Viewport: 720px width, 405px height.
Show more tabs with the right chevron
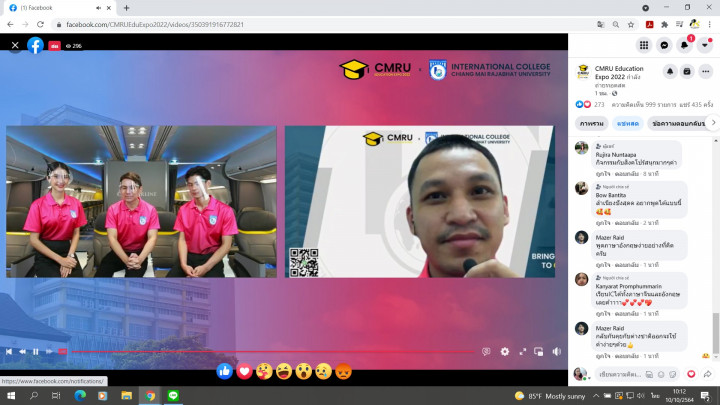coord(713,123)
